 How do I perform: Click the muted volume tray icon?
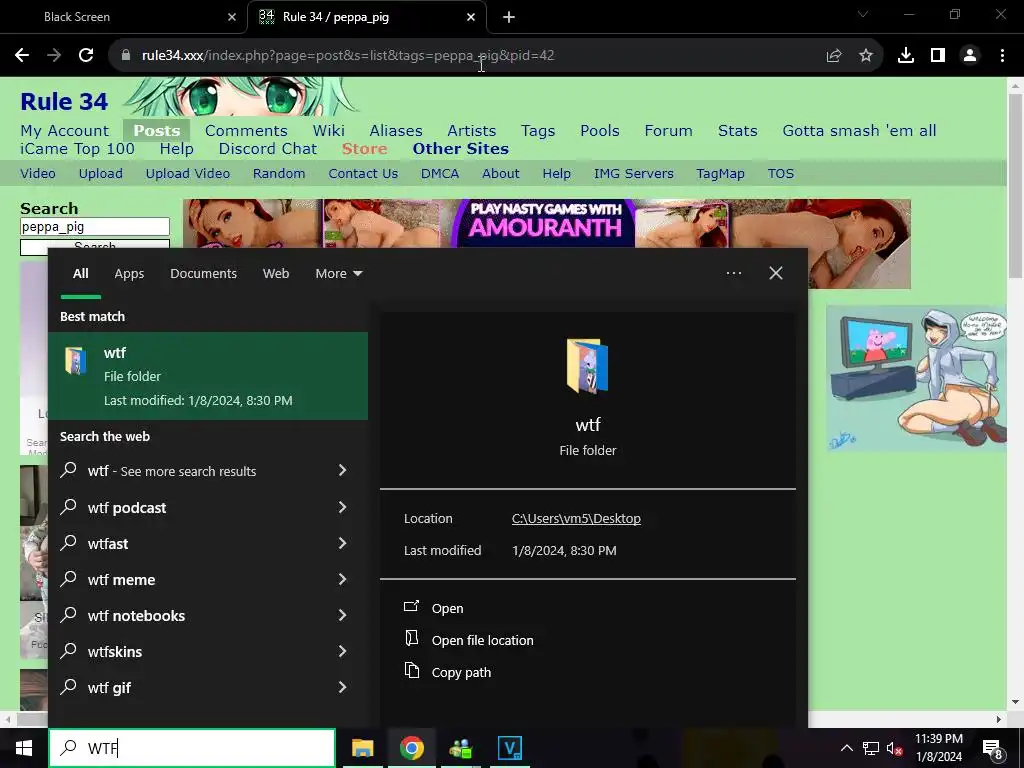(894, 748)
